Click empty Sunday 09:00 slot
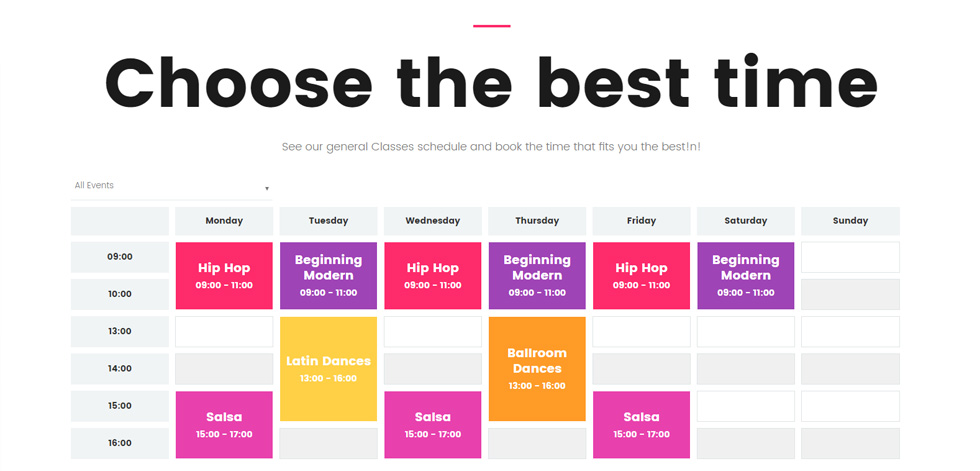Viewport: 980px width, 471px height. click(x=850, y=257)
